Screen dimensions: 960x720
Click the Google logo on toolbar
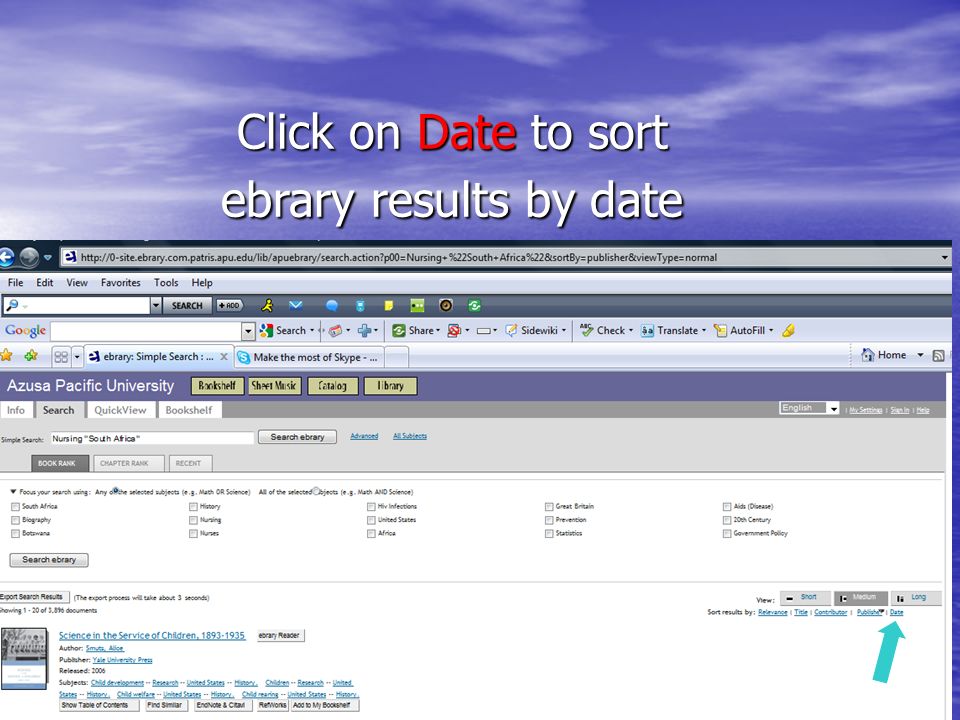click(x=26, y=331)
